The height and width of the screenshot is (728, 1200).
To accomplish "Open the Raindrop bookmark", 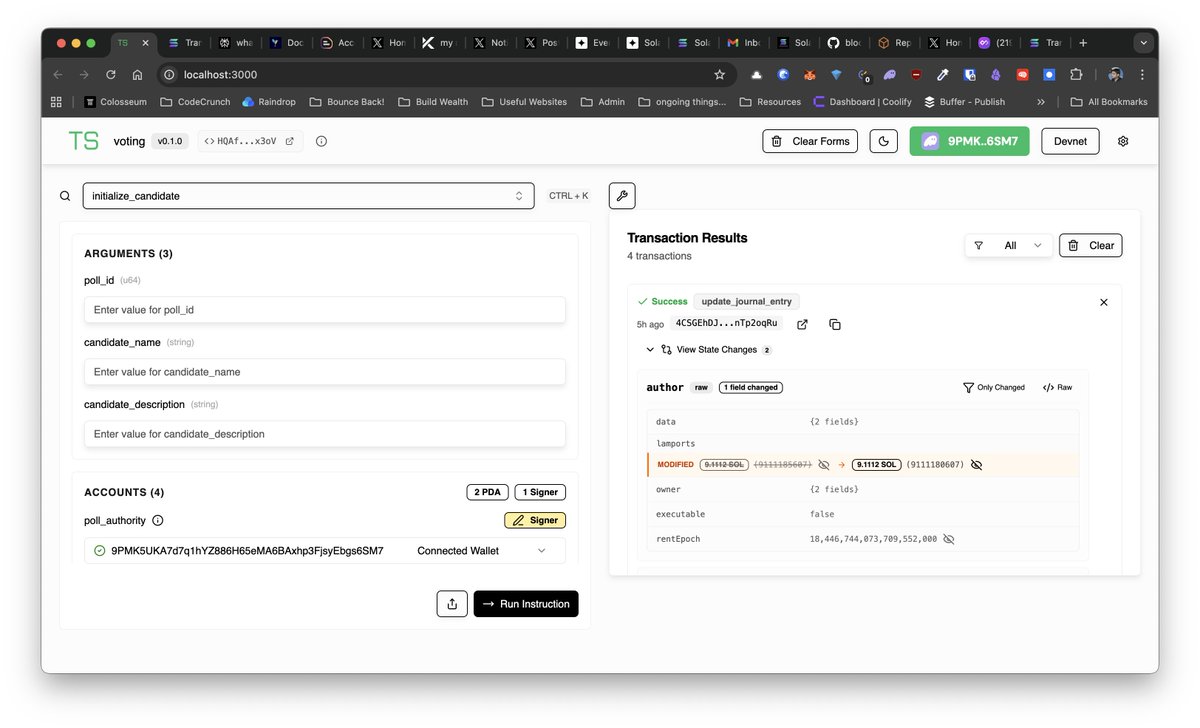I will (x=269, y=102).
